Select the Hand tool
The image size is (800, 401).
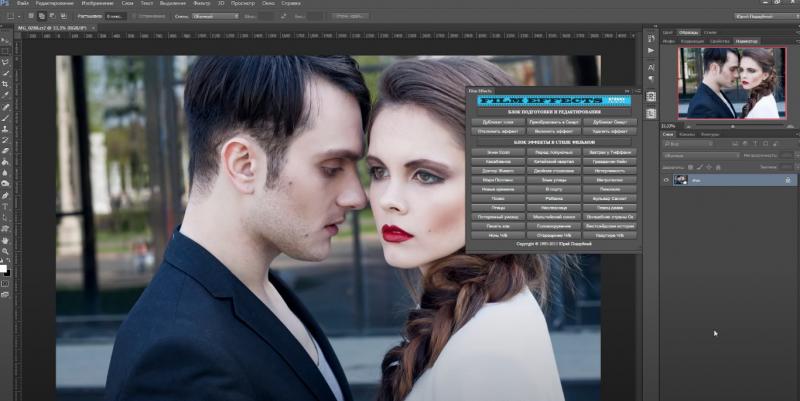click(x=6, y=240)
